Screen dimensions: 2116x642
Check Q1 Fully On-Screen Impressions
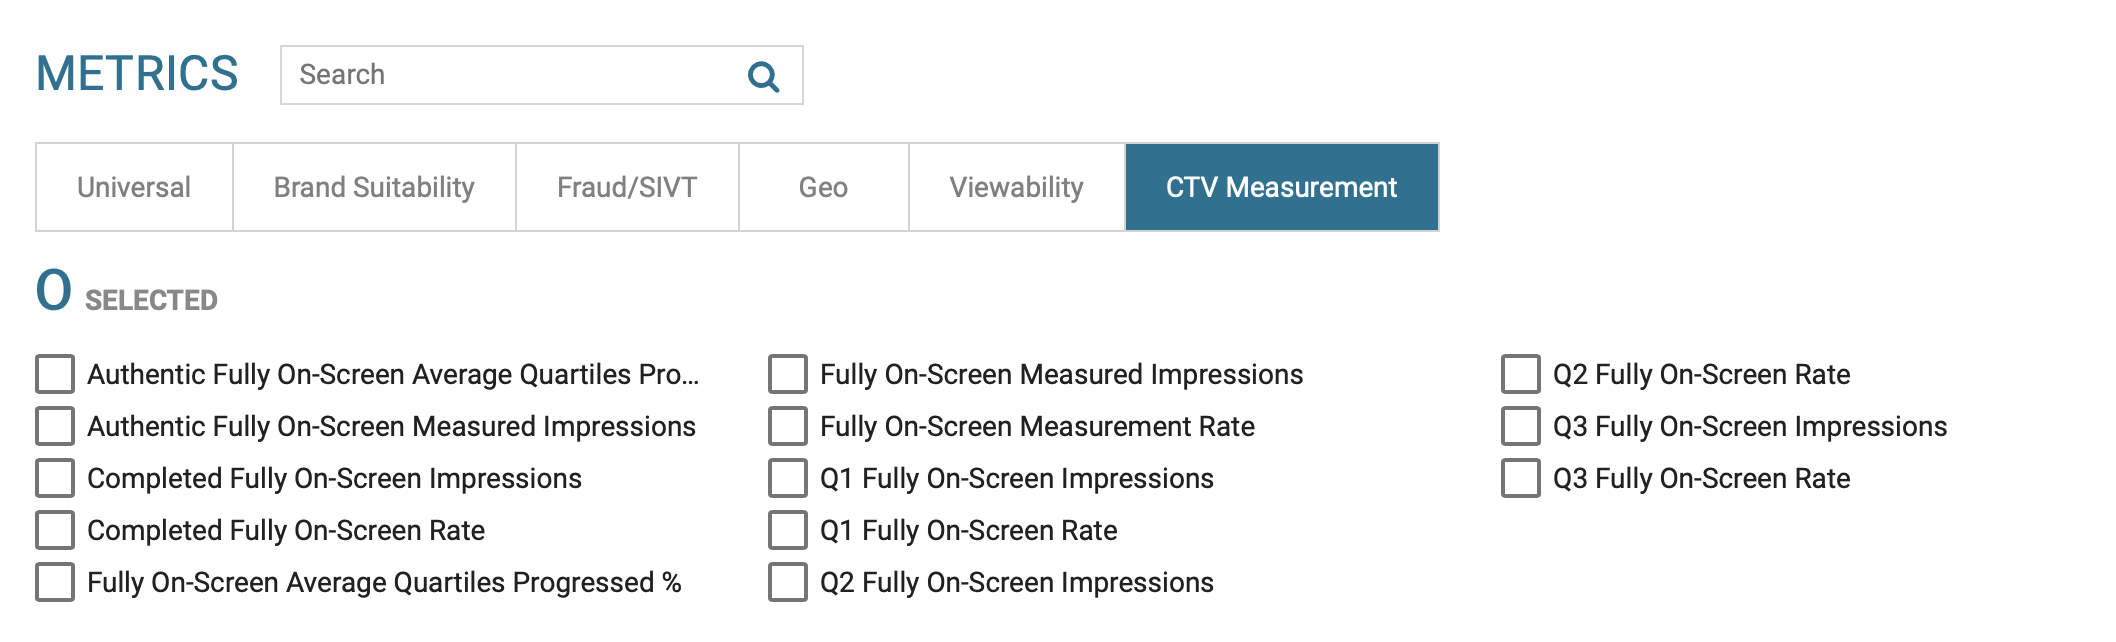click(x=788, y=478)
